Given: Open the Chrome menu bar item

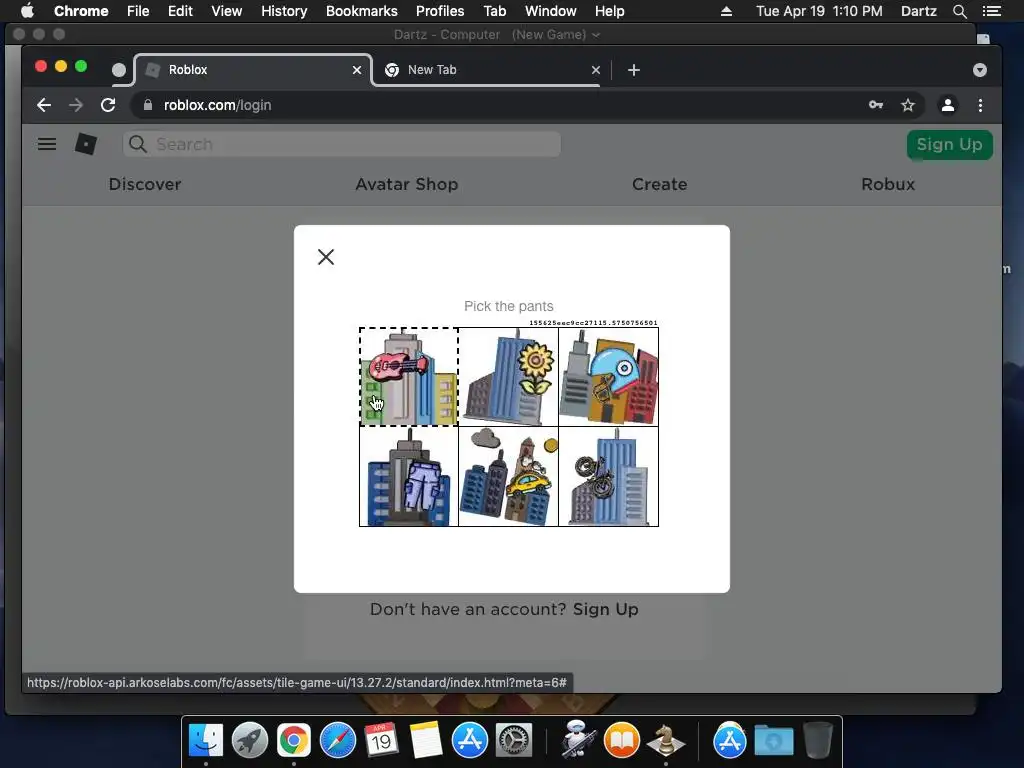Looking at the screenshot, I should pos(81,11).
